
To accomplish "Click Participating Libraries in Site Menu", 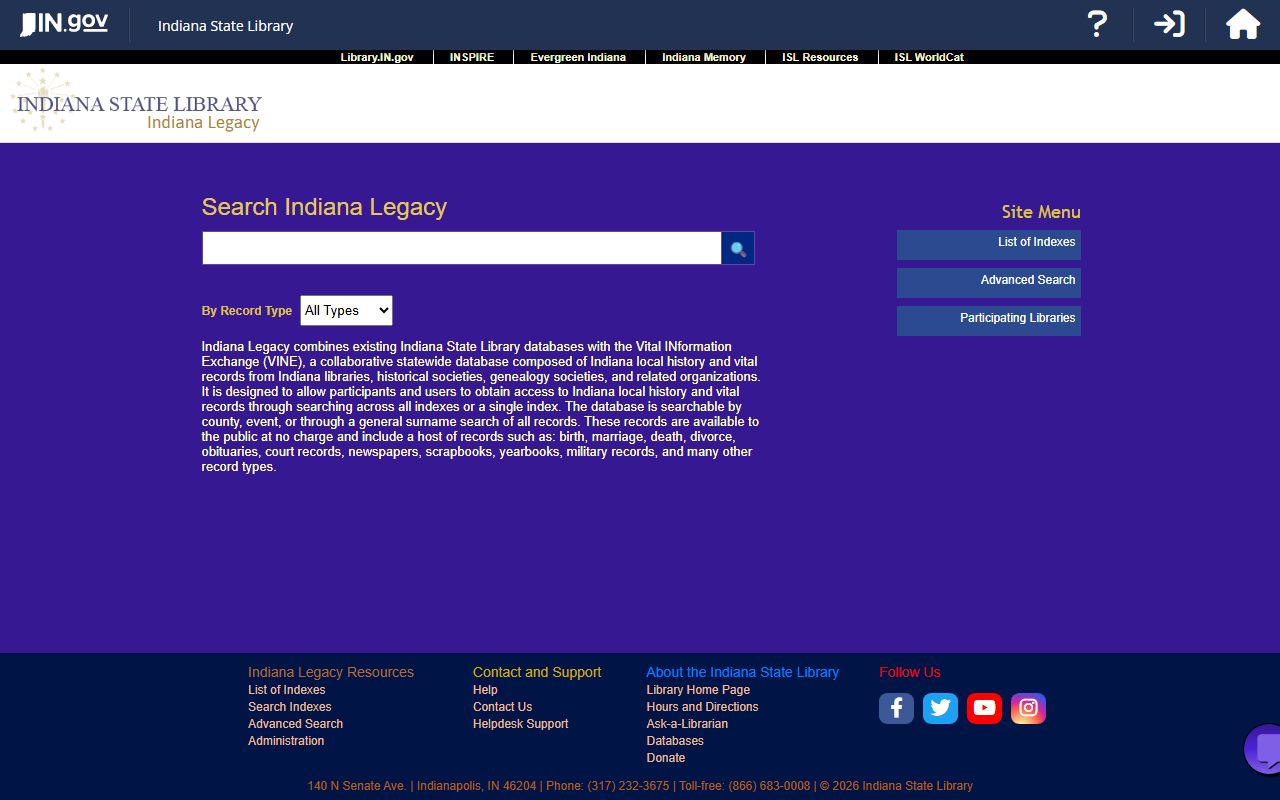I will (989, 321).
